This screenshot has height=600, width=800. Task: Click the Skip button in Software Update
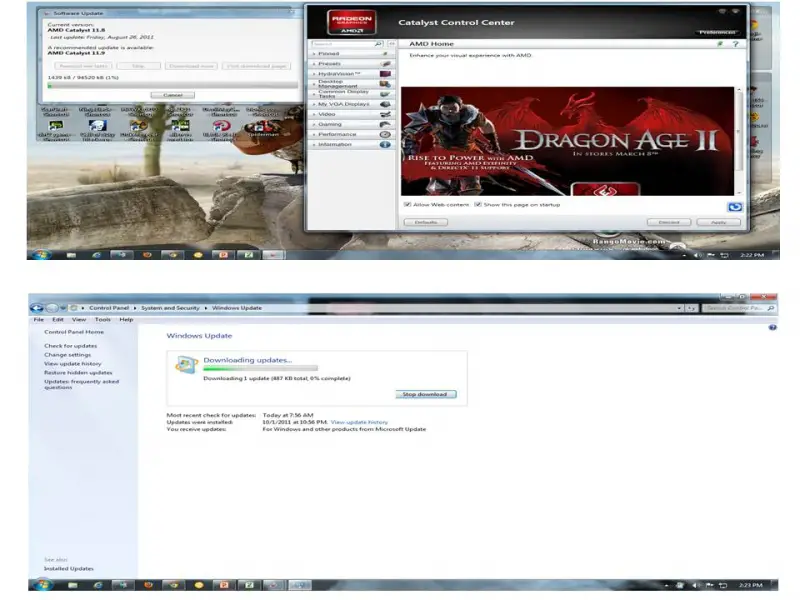click(138, 66)
